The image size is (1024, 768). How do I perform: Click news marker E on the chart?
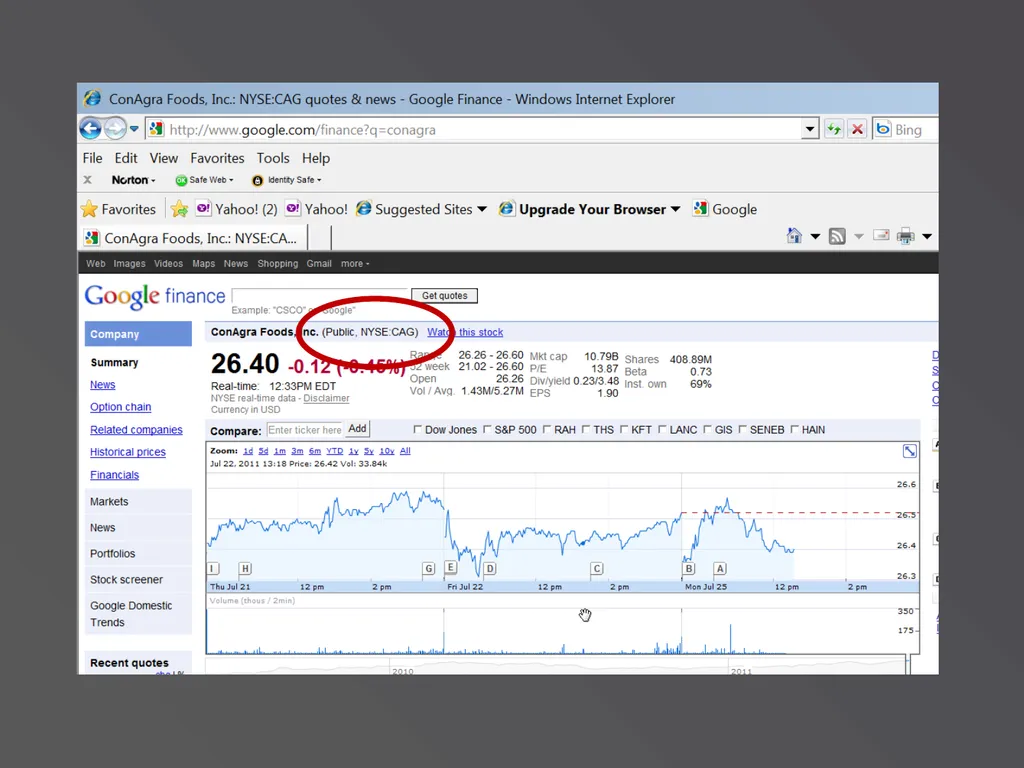click(x=451, y=567)
